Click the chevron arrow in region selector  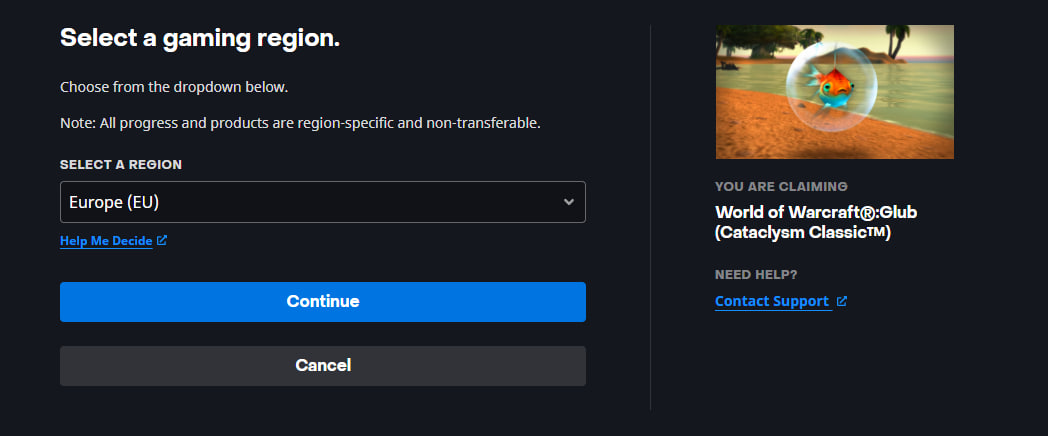(568, 202)
